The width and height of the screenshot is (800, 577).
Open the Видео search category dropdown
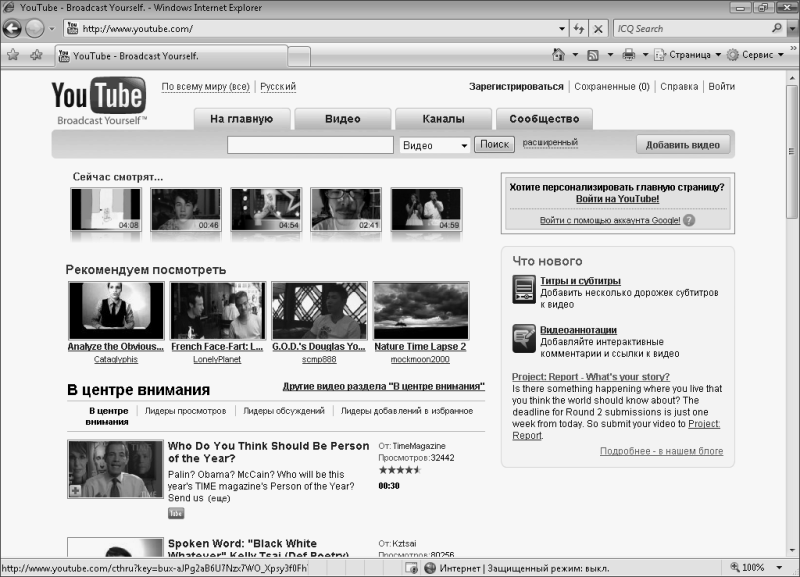434,145
